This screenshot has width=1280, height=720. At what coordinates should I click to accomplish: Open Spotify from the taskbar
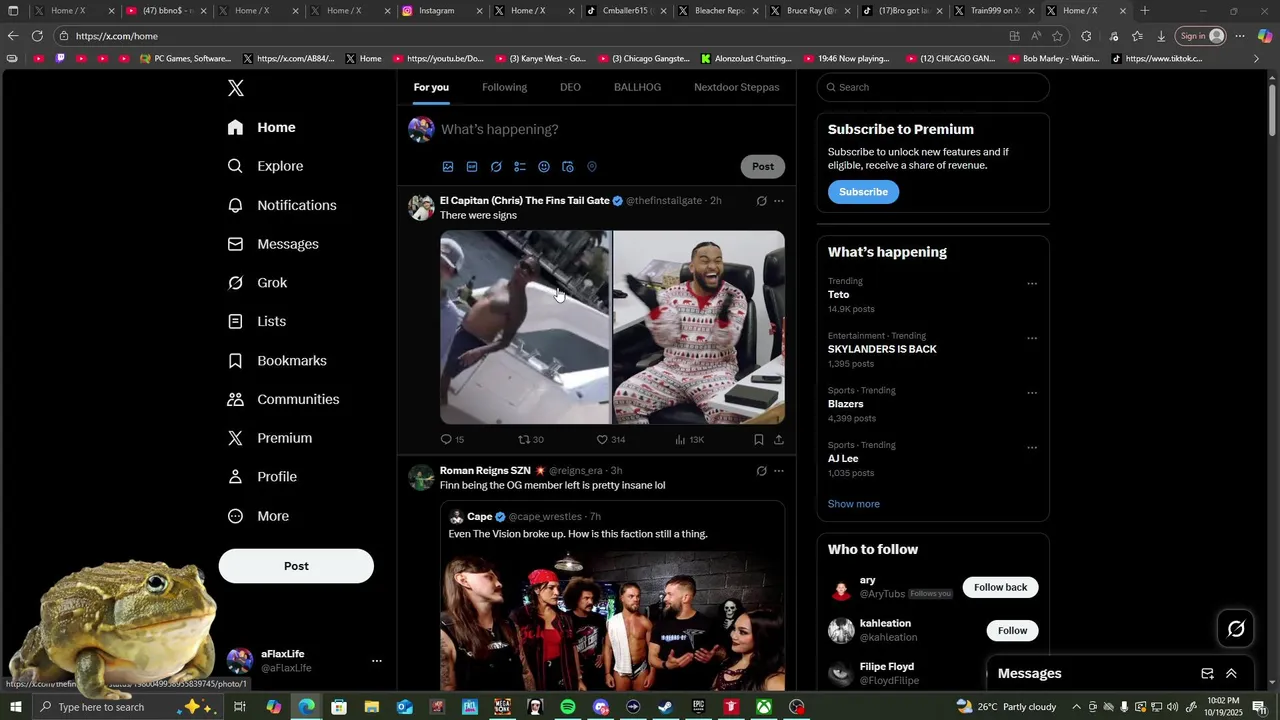coord(568,707)
